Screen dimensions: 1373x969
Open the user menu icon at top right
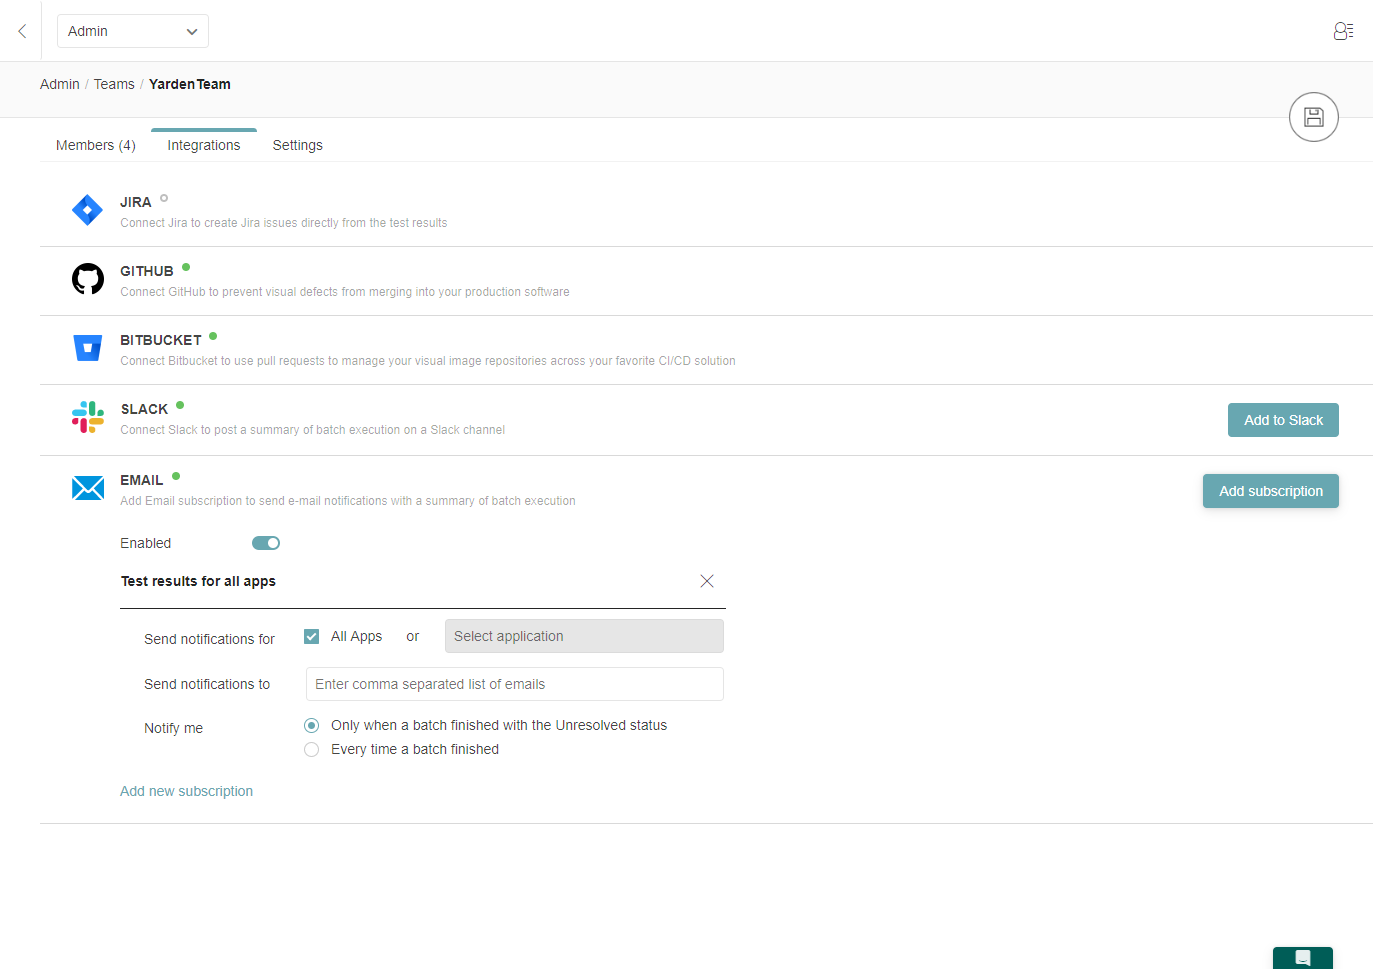1343,31
